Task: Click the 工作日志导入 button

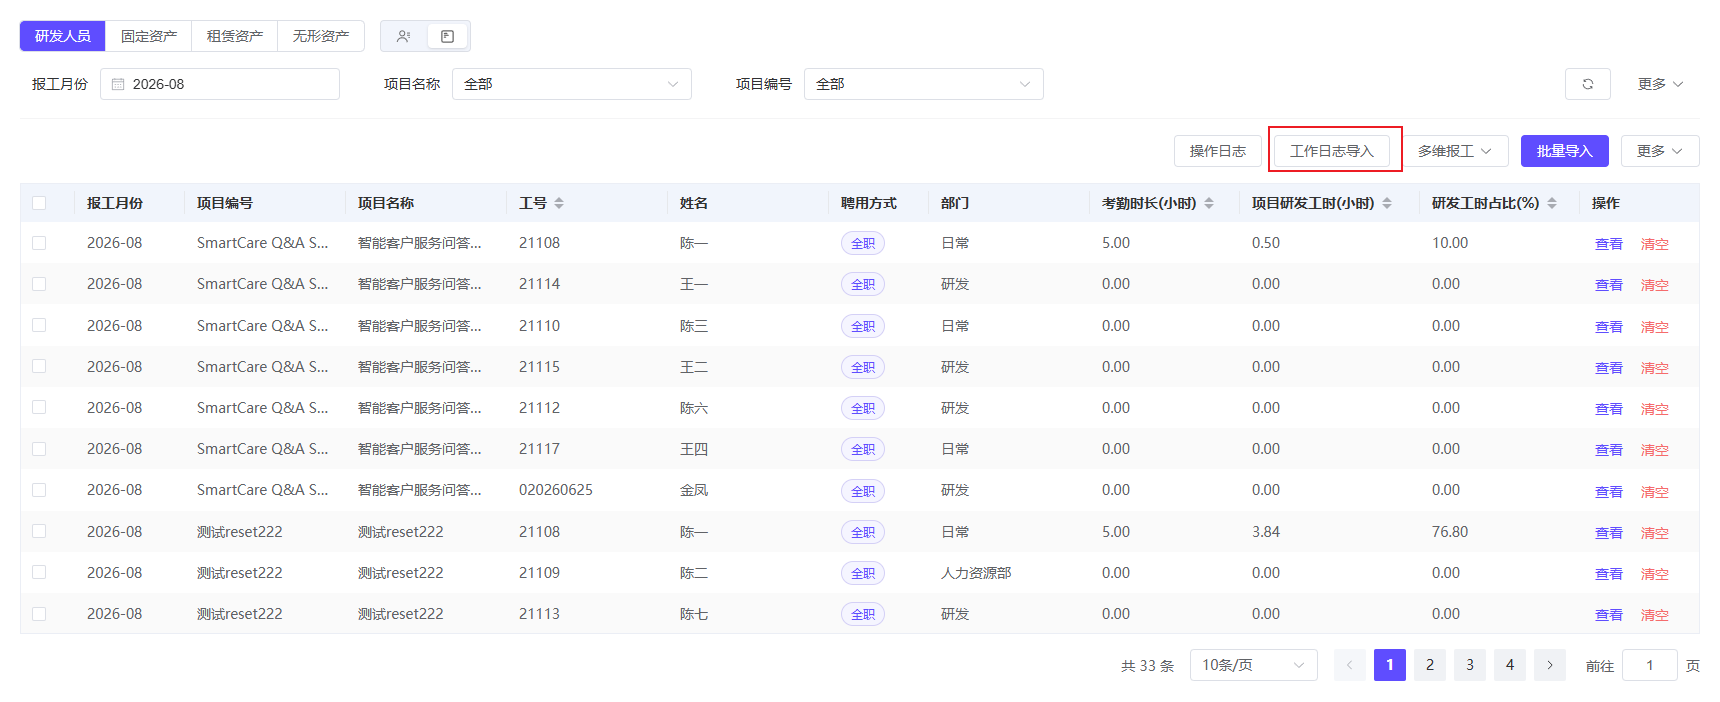Action: click(x=1332, y=151)
